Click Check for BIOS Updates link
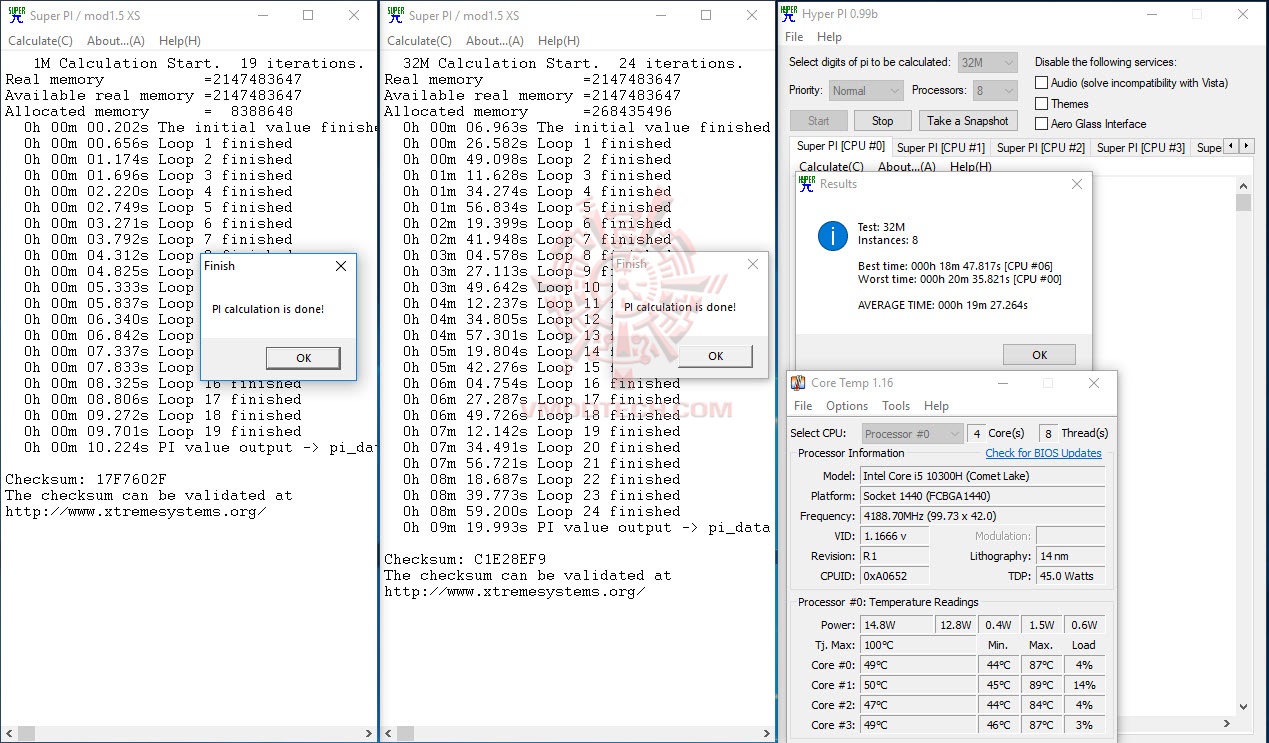The width and height of the screenshot is (1269, 743). (1043, 453)
